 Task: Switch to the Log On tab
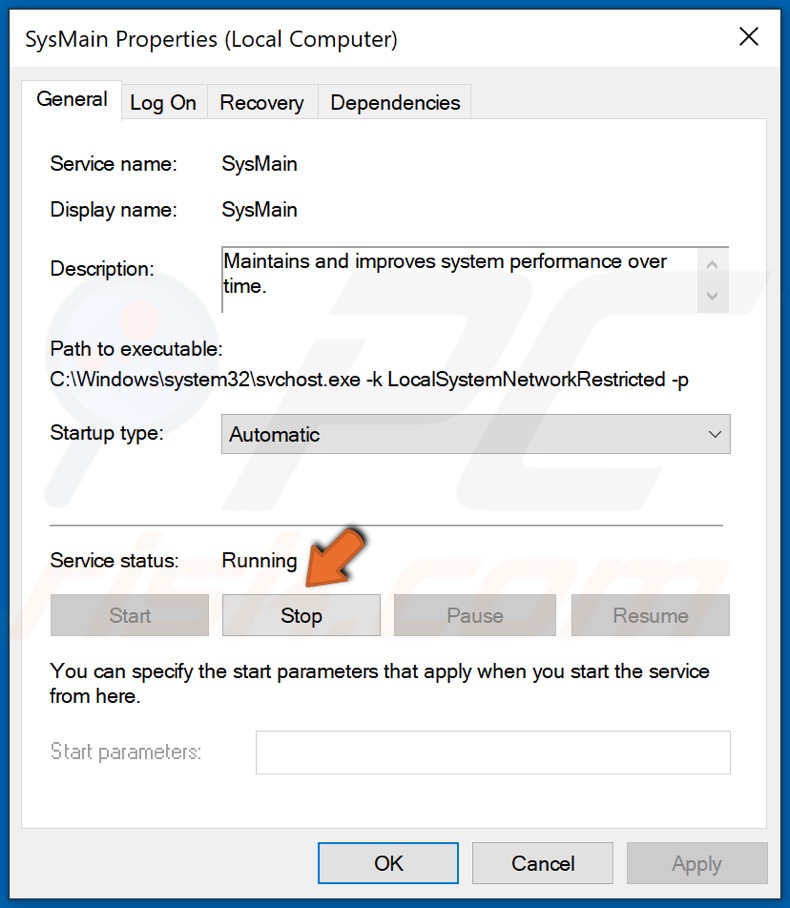[x=163, y=101]
